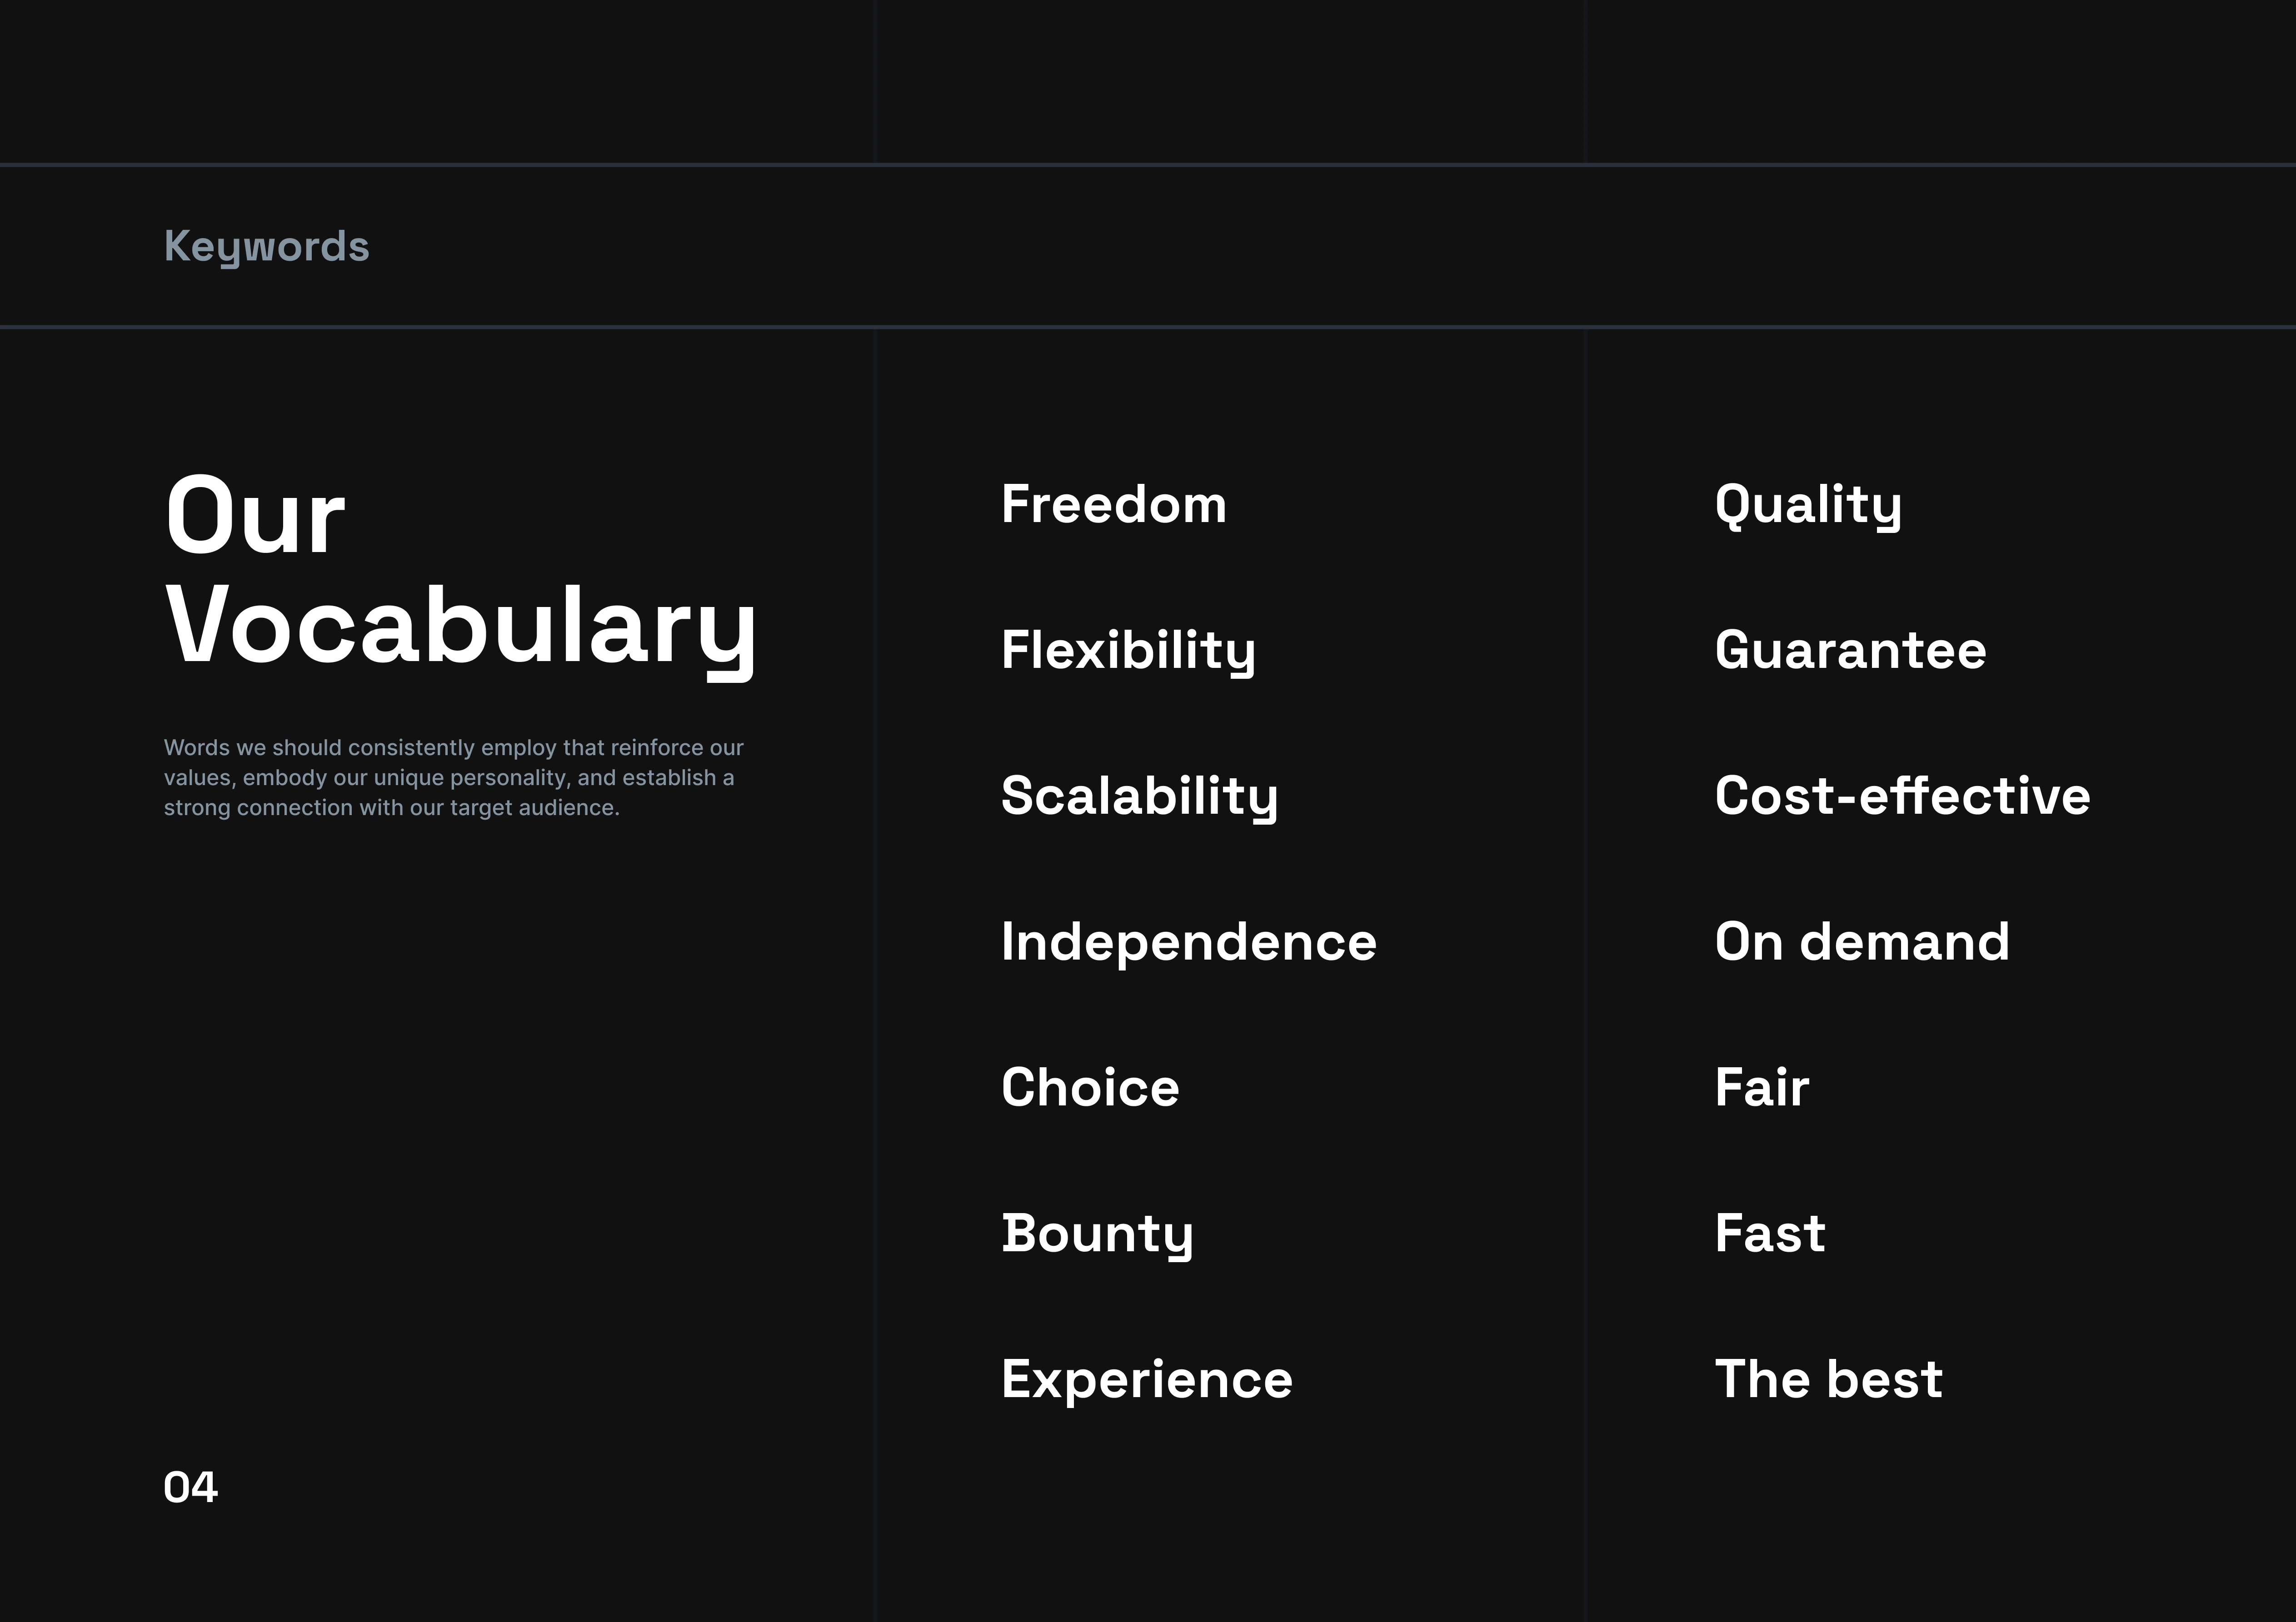The width and height of the screenshot is (2296, 1622).
Task: Click the gray description paragraph under the title
Action: click(453, 777)
